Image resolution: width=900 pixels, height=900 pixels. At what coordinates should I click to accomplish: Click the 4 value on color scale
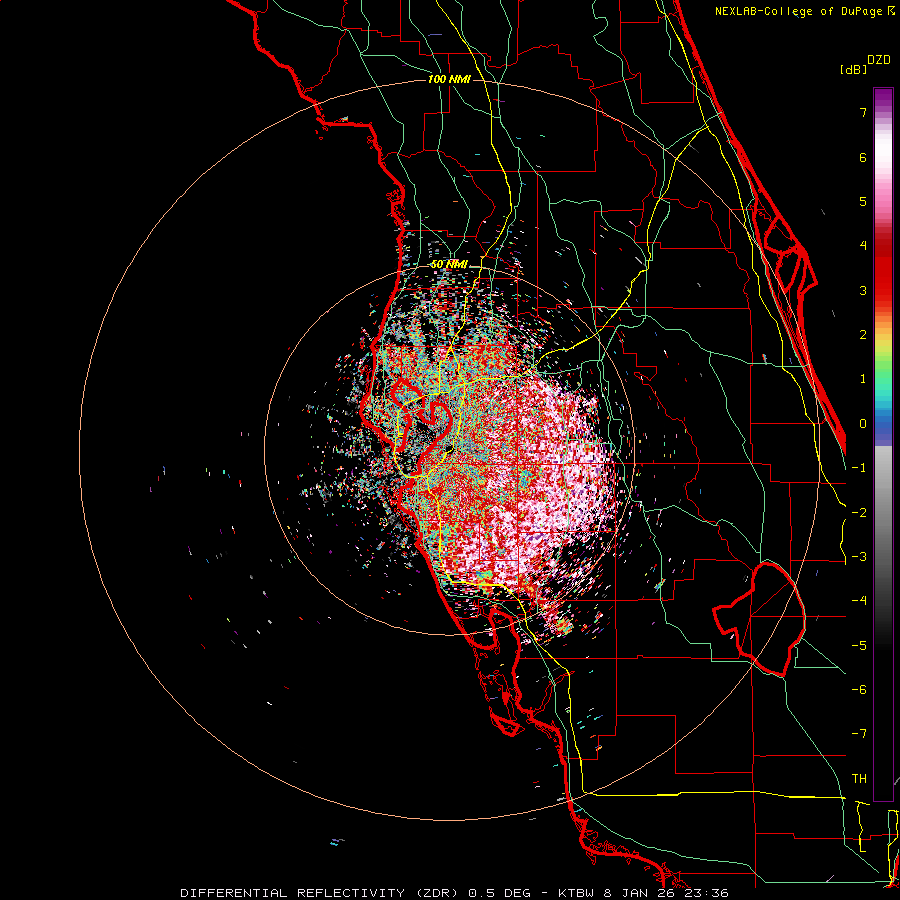point(863,246)
